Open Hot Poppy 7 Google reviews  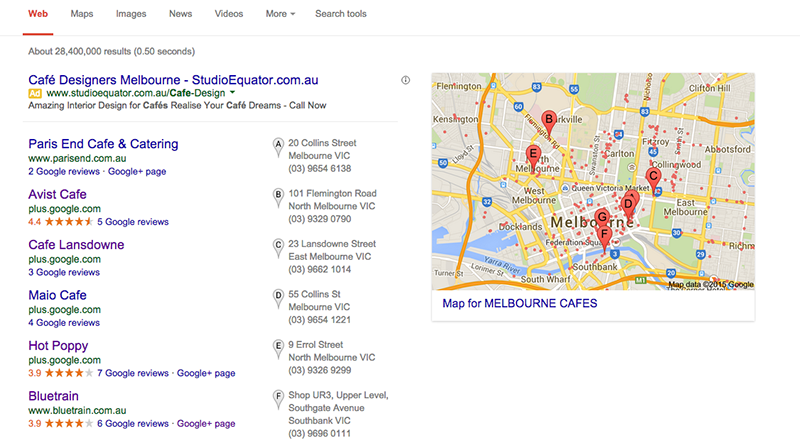pyautogui.click(x=133, y=373)
